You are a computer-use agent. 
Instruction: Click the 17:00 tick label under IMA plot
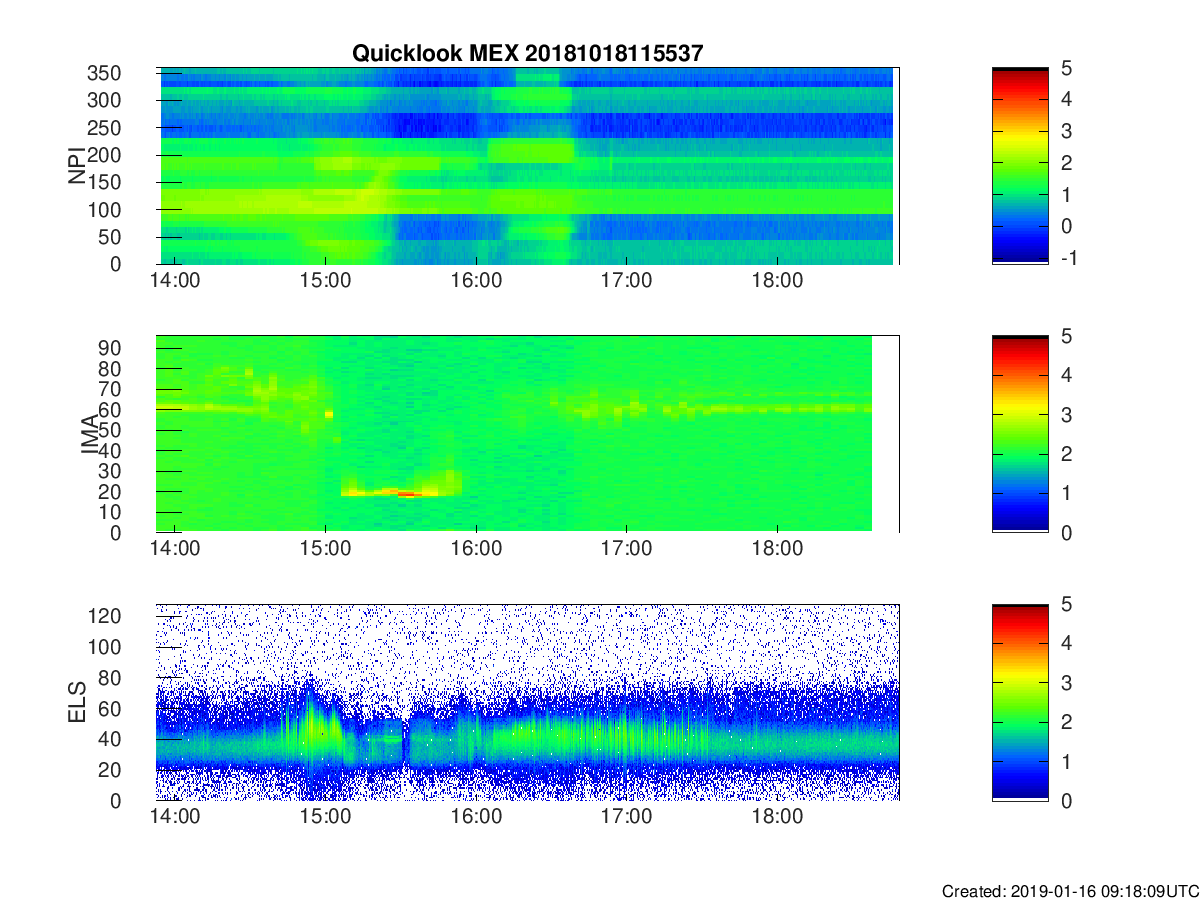626,549
